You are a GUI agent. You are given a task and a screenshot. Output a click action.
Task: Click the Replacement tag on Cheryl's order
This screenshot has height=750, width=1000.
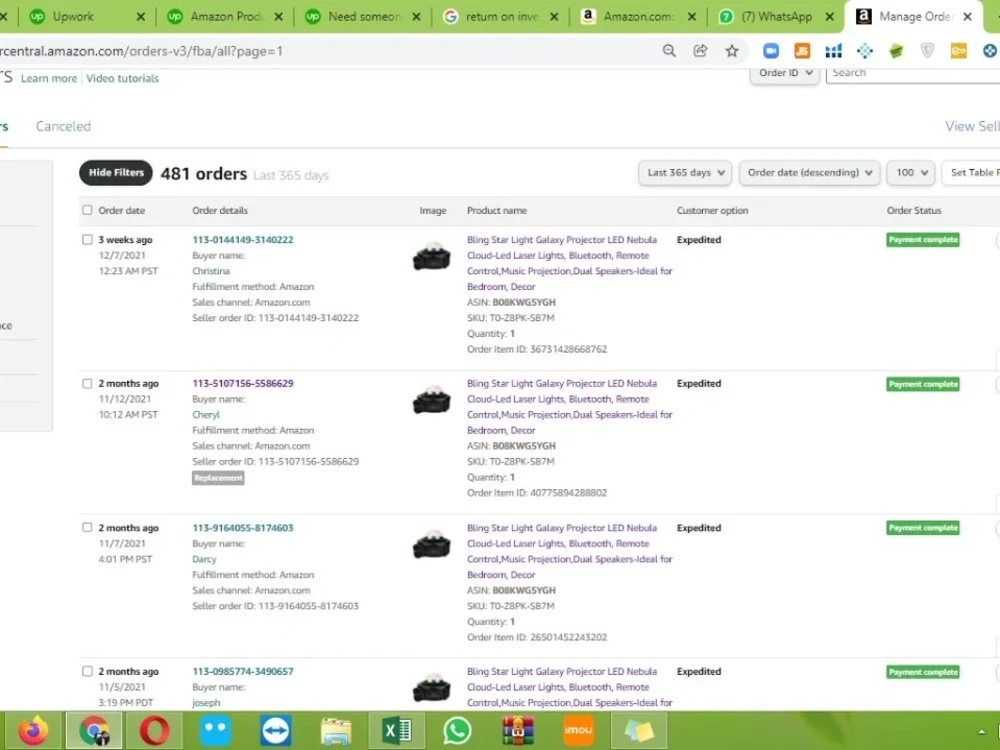click(x=218, y=478)
